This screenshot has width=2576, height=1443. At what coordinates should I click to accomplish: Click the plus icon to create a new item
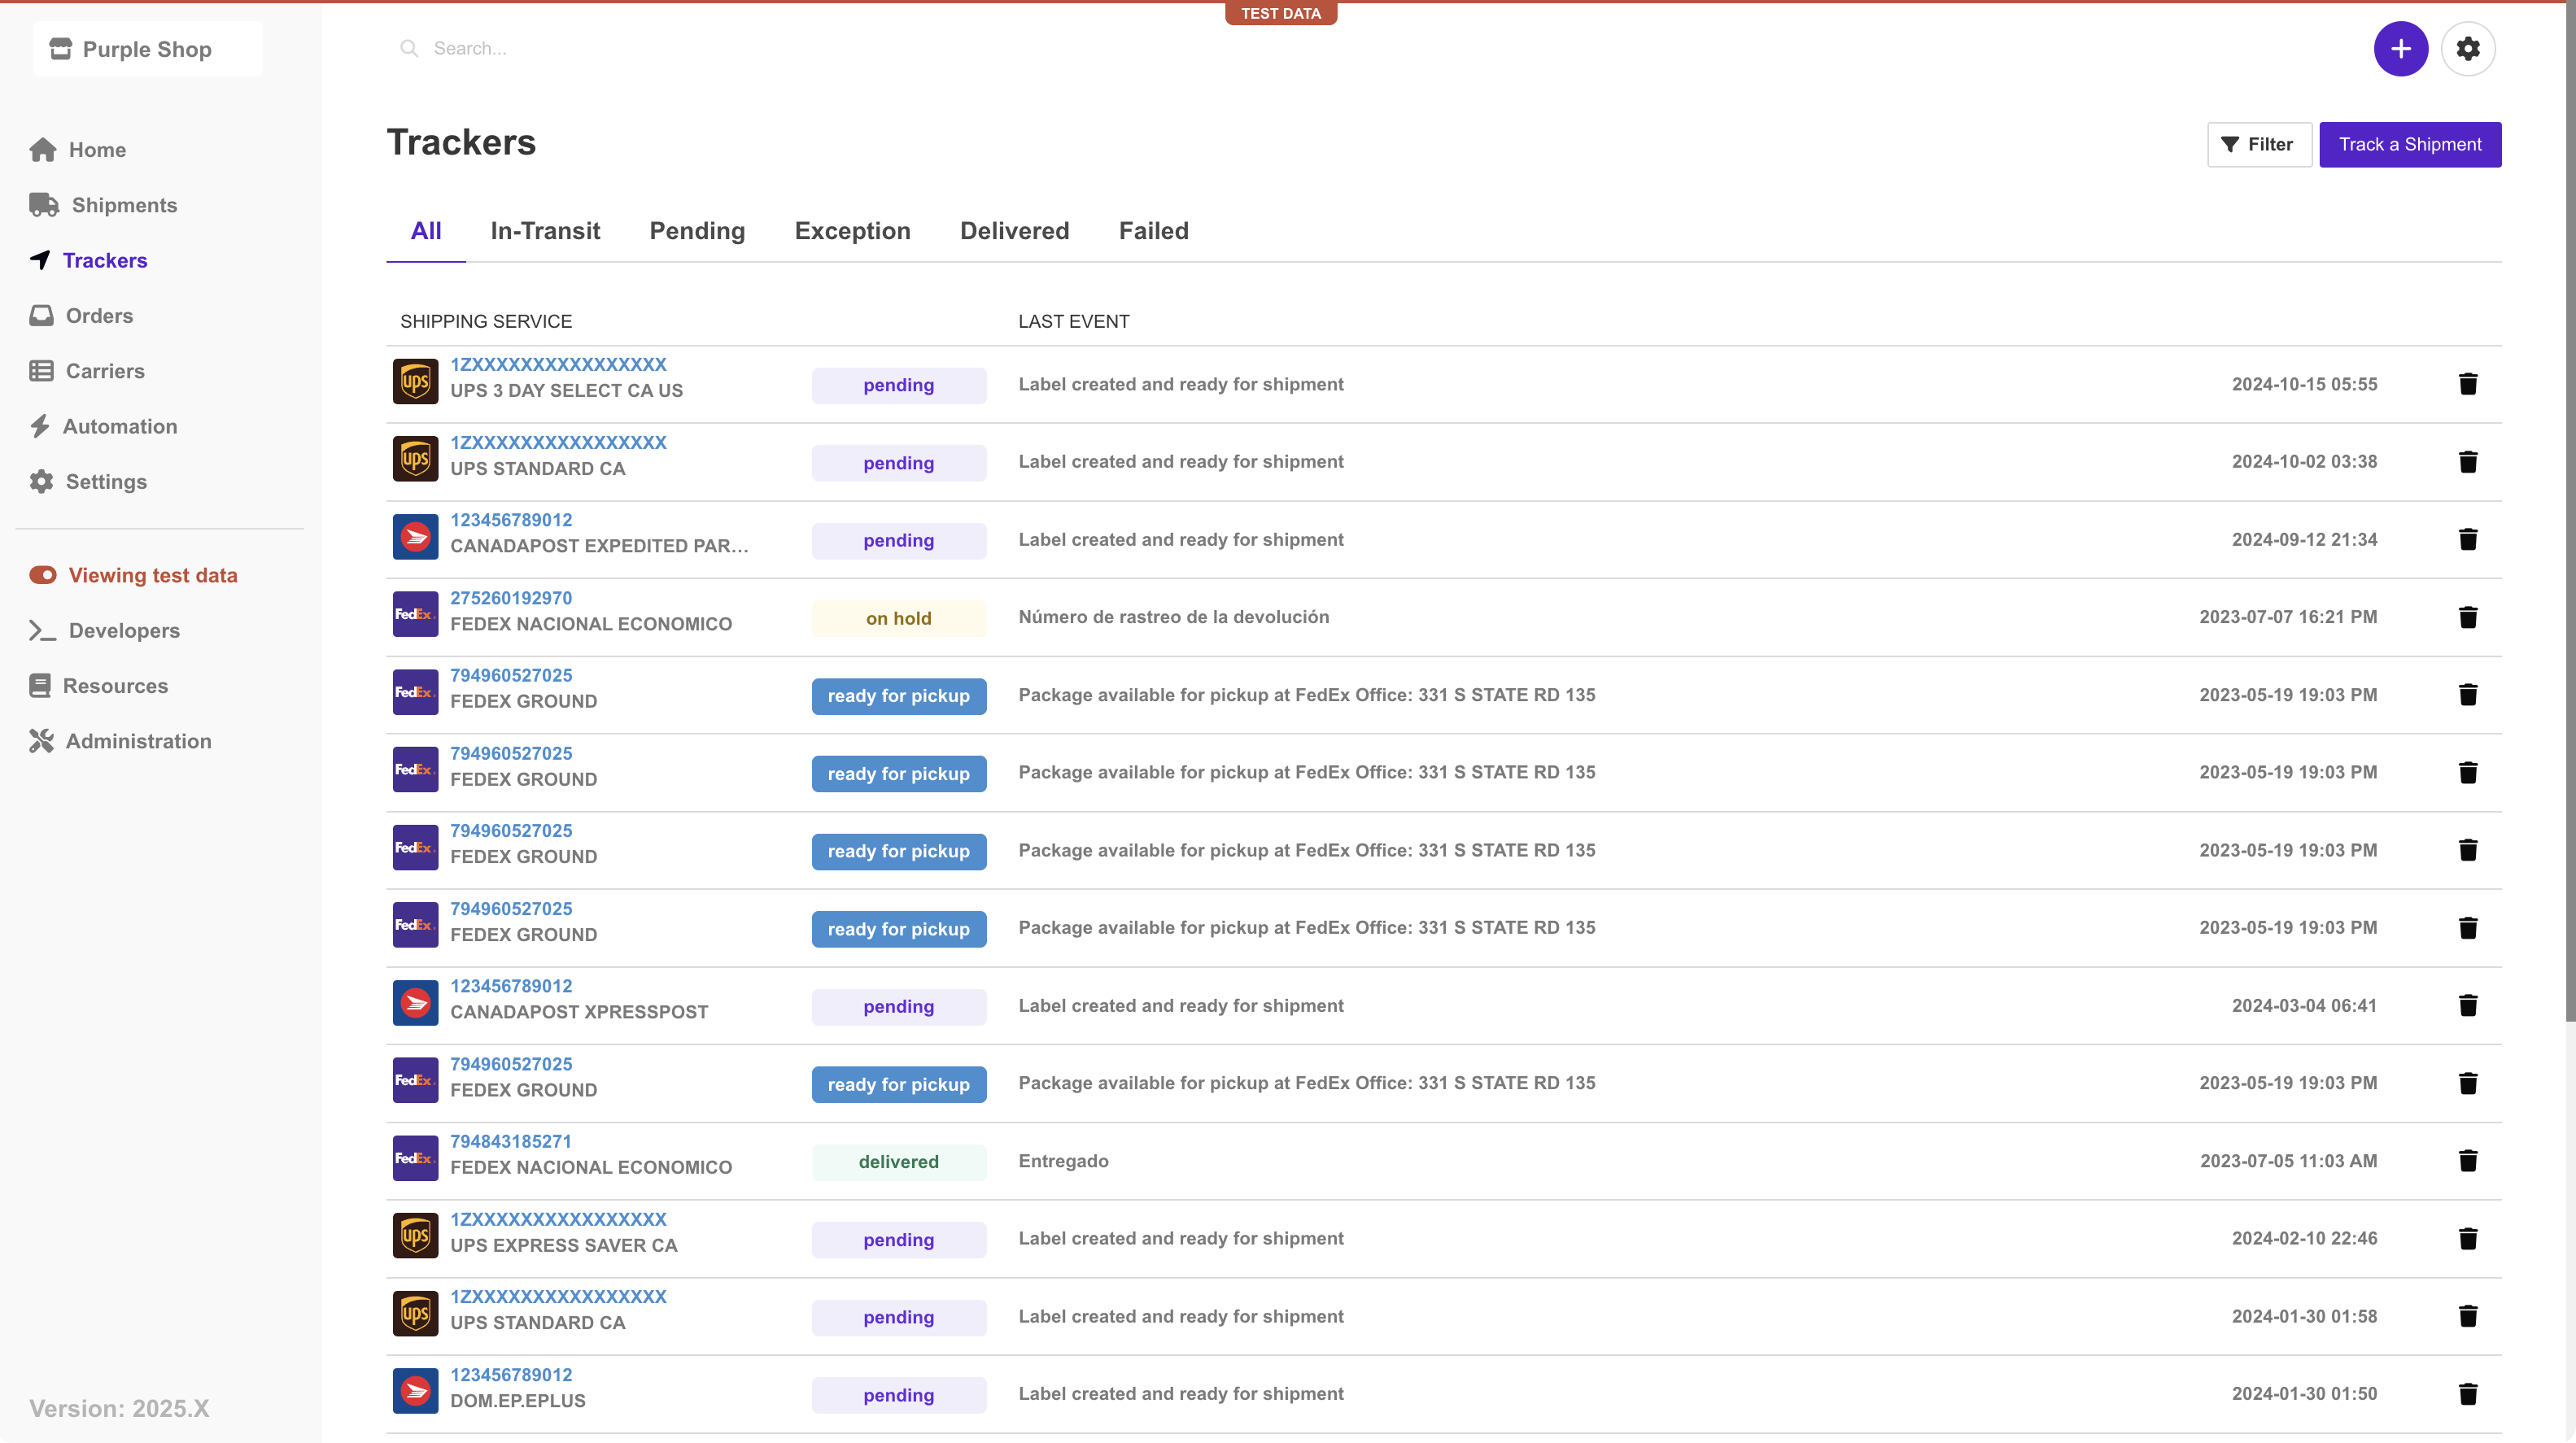pyautogui.click(x=2401, y=48)
